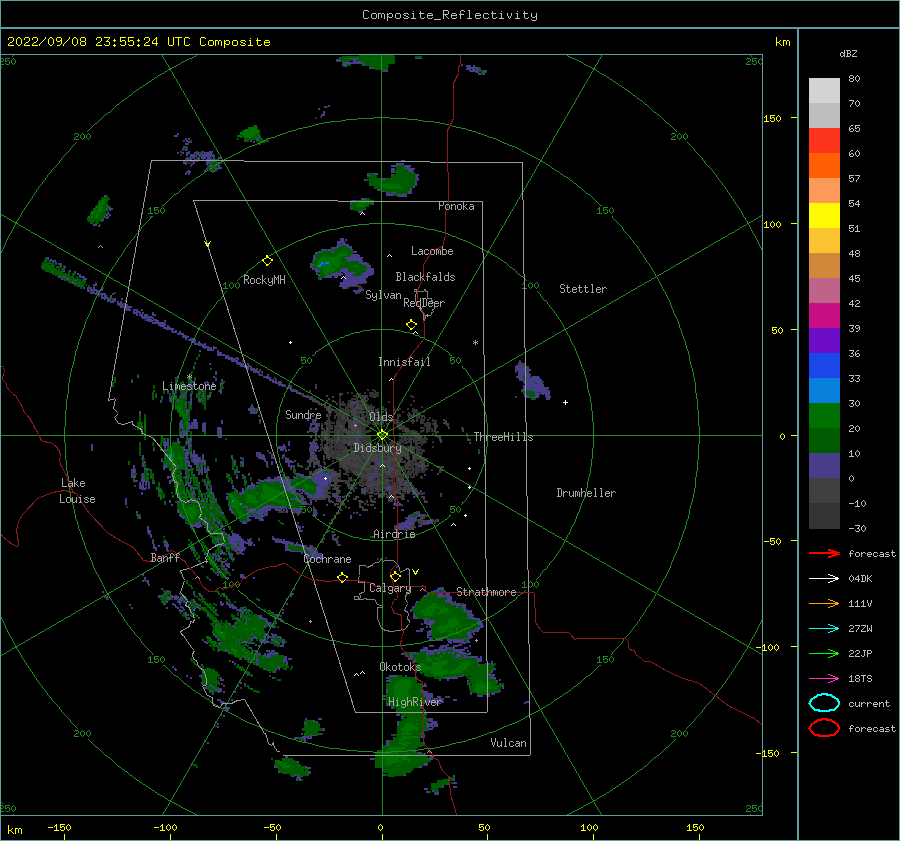The image size is (900, 841).
Task: Click the white 04DK arrow in legend
Action: [x=824, y=578]
